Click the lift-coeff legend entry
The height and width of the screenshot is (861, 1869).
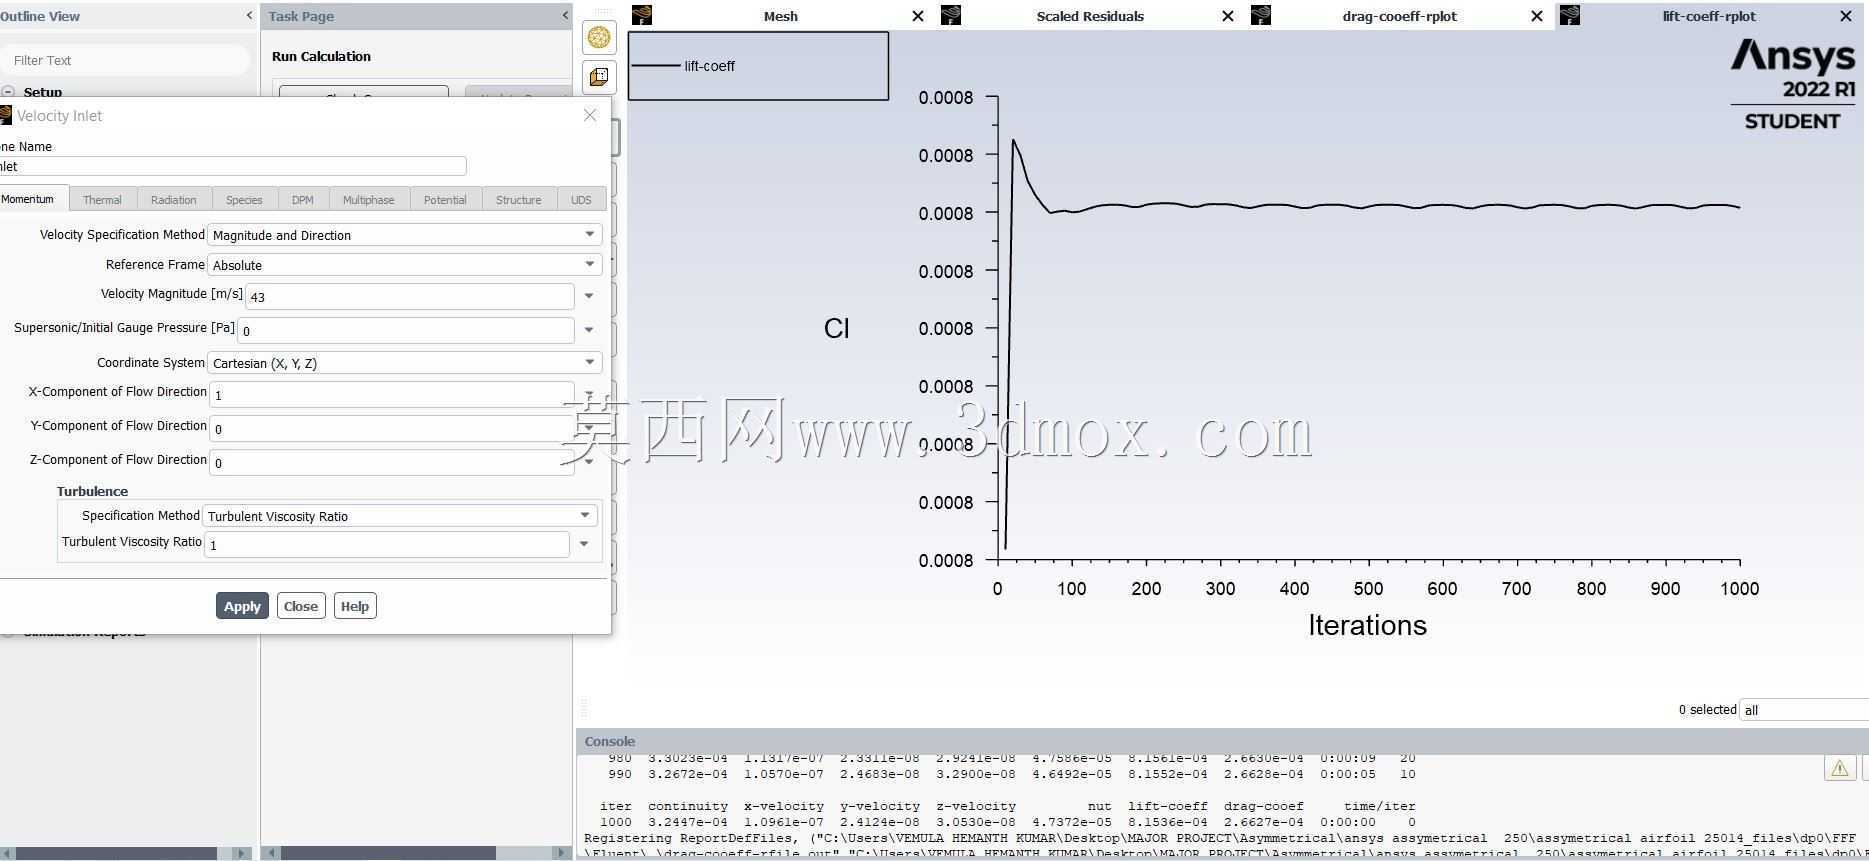tap(685, 66)
